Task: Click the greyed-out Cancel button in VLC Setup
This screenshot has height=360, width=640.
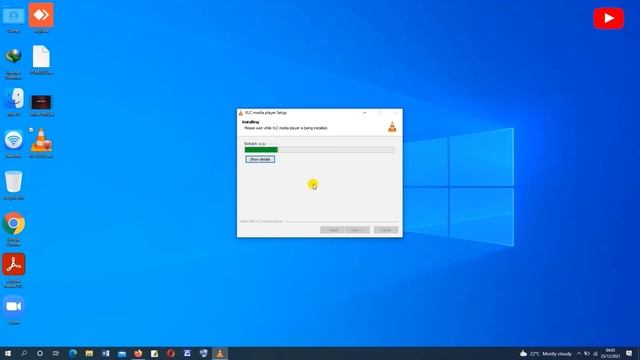Action: (386, 230)
